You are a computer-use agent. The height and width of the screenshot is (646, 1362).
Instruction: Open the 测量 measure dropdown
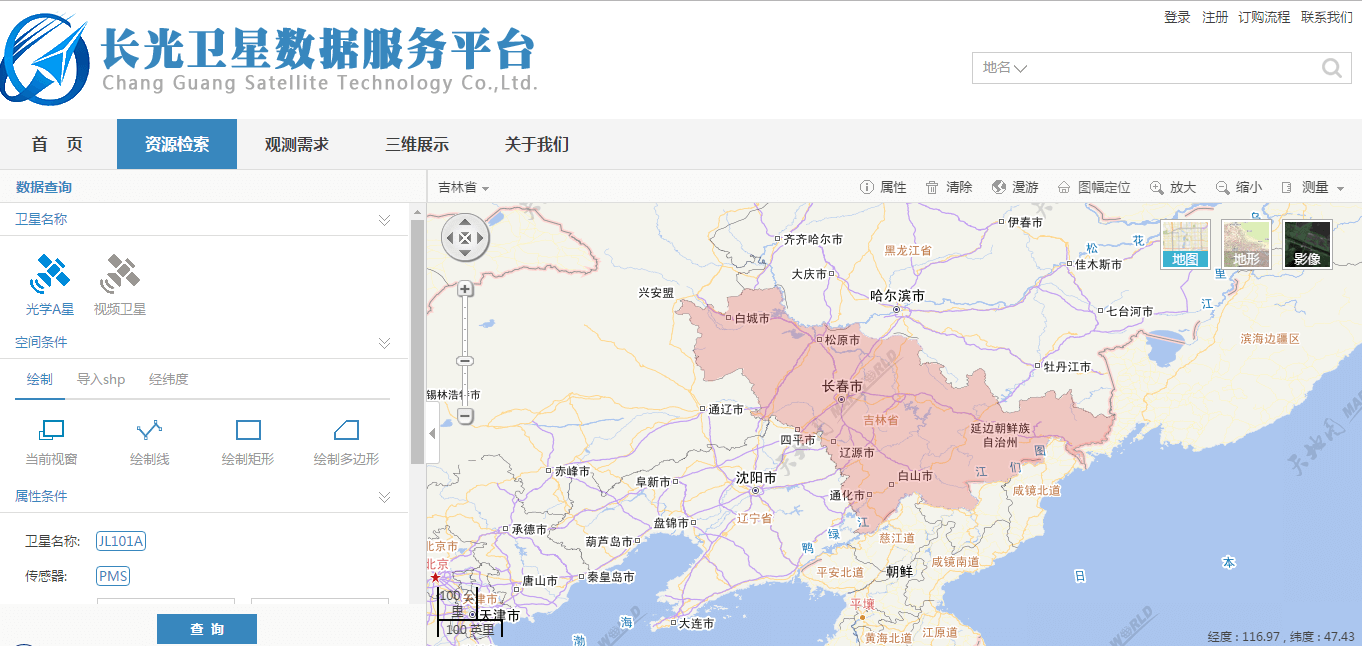click(x=1312, y=187)
